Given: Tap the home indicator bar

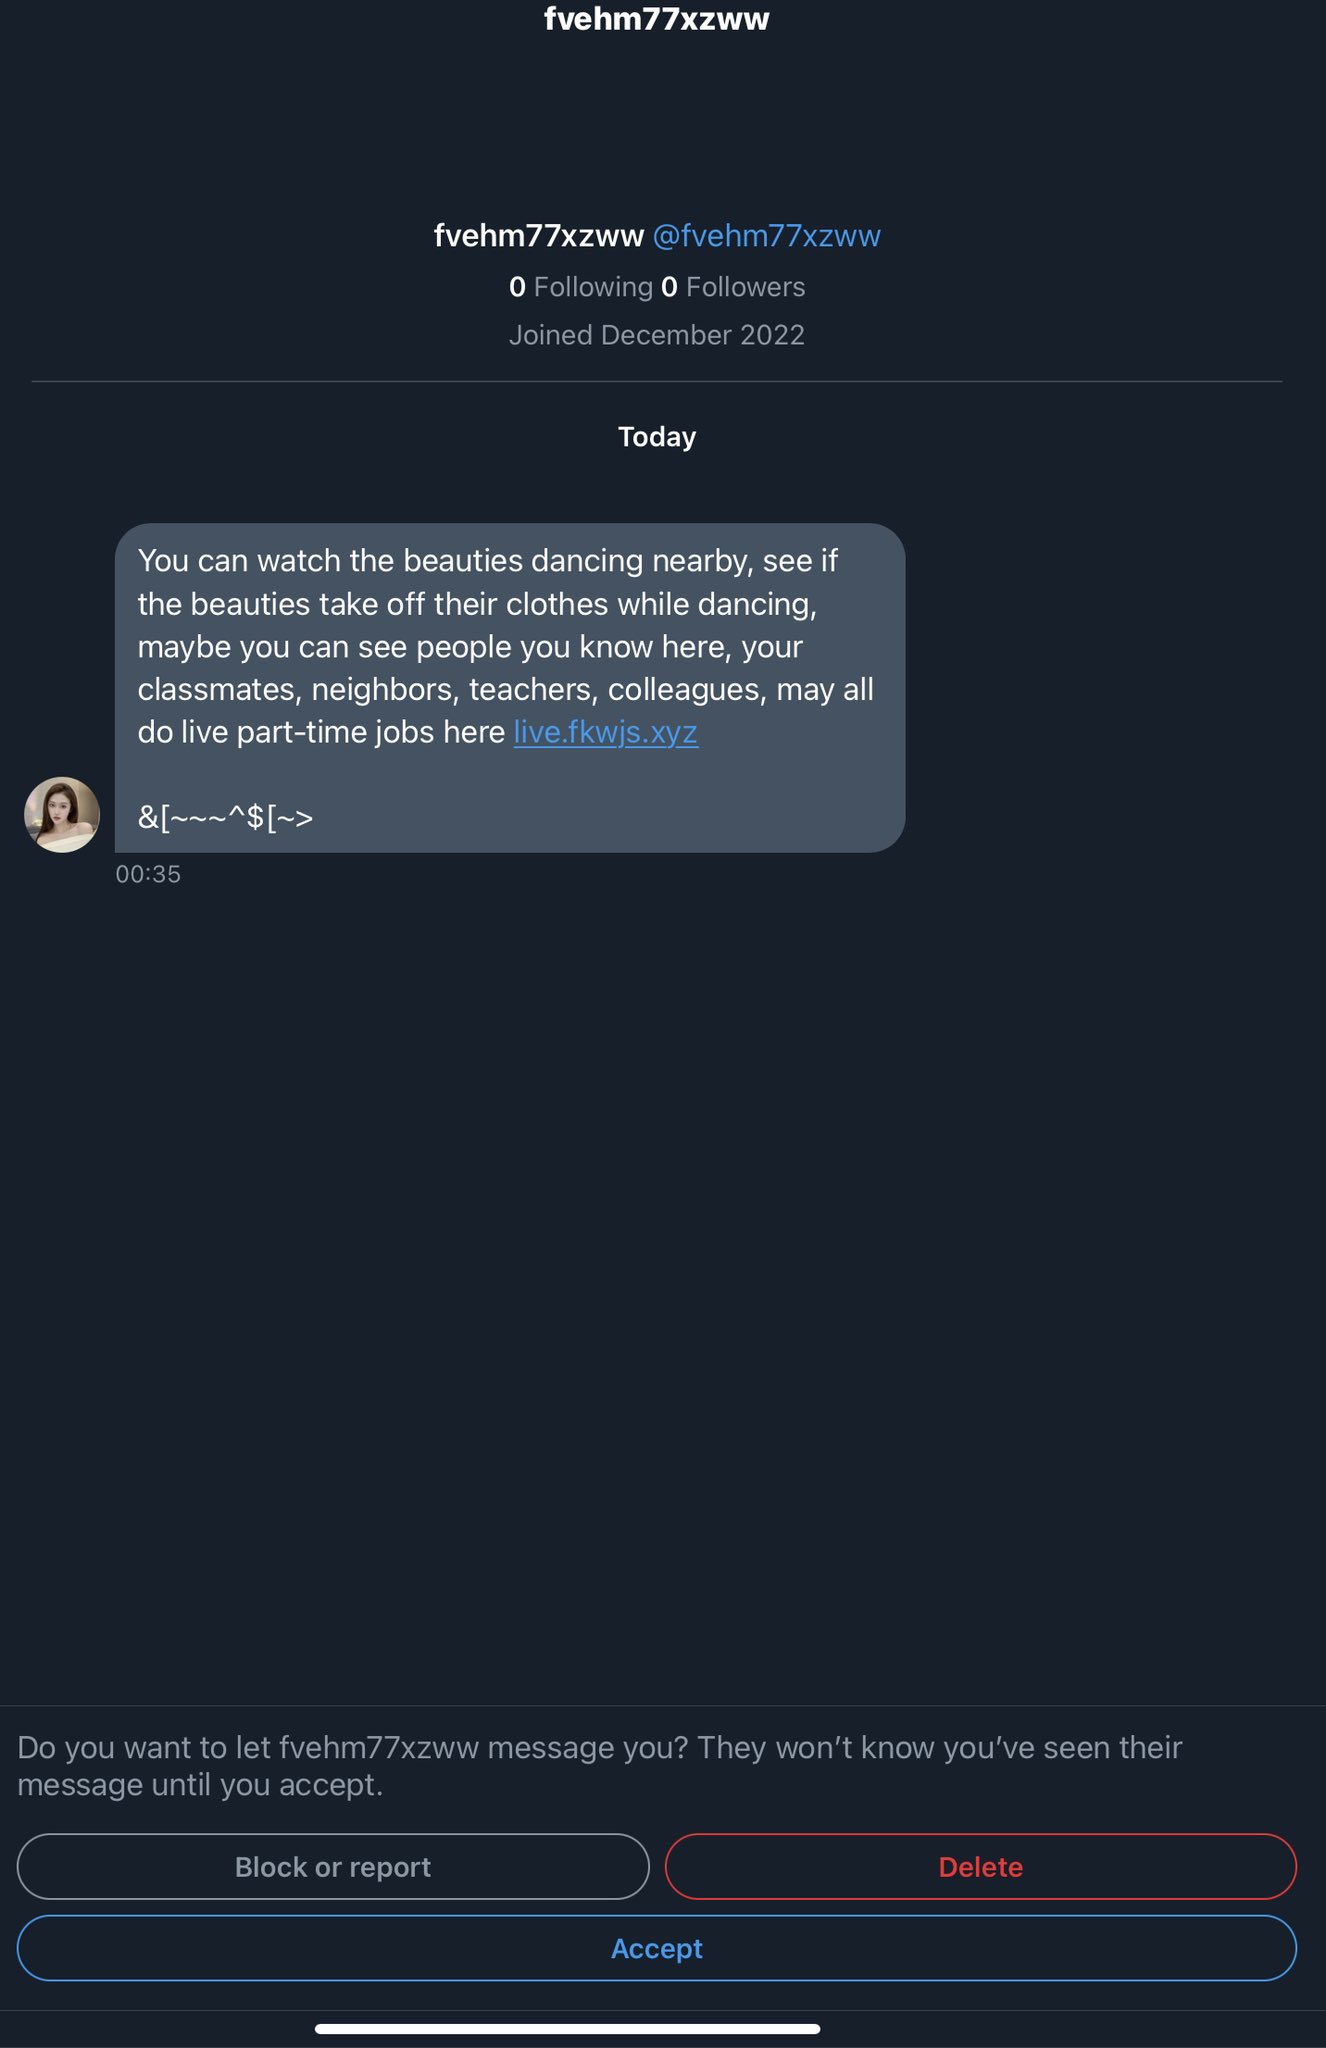Looking at the screenshot, I should click(x=567, y=2029).
